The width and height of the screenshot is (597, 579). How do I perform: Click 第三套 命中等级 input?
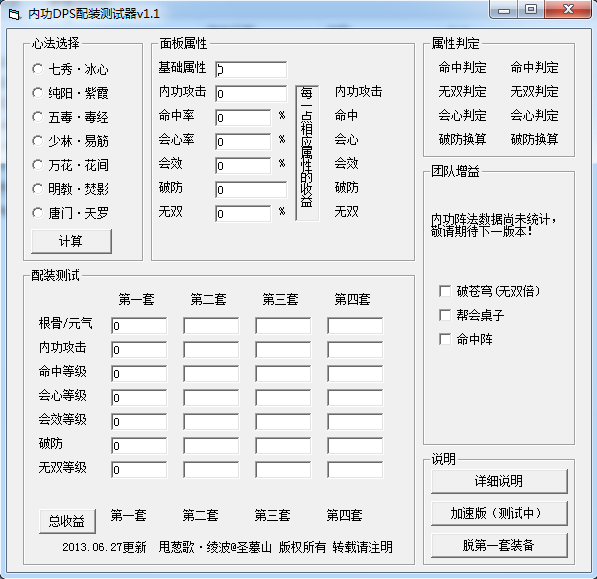click(x=283, y=374)
